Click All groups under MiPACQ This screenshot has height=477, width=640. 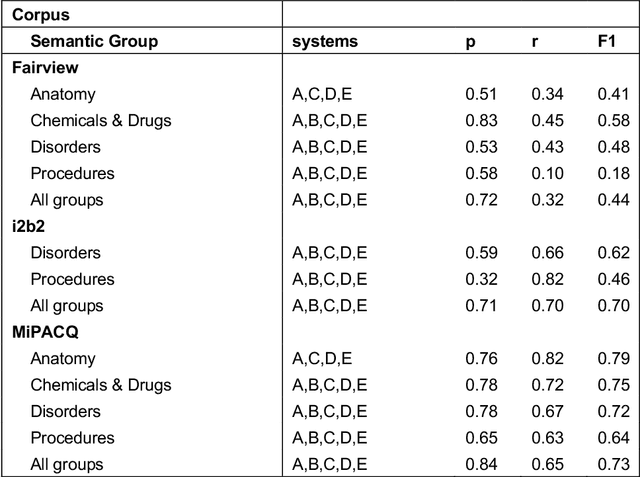pyautogui.click(x=66, y=464)
